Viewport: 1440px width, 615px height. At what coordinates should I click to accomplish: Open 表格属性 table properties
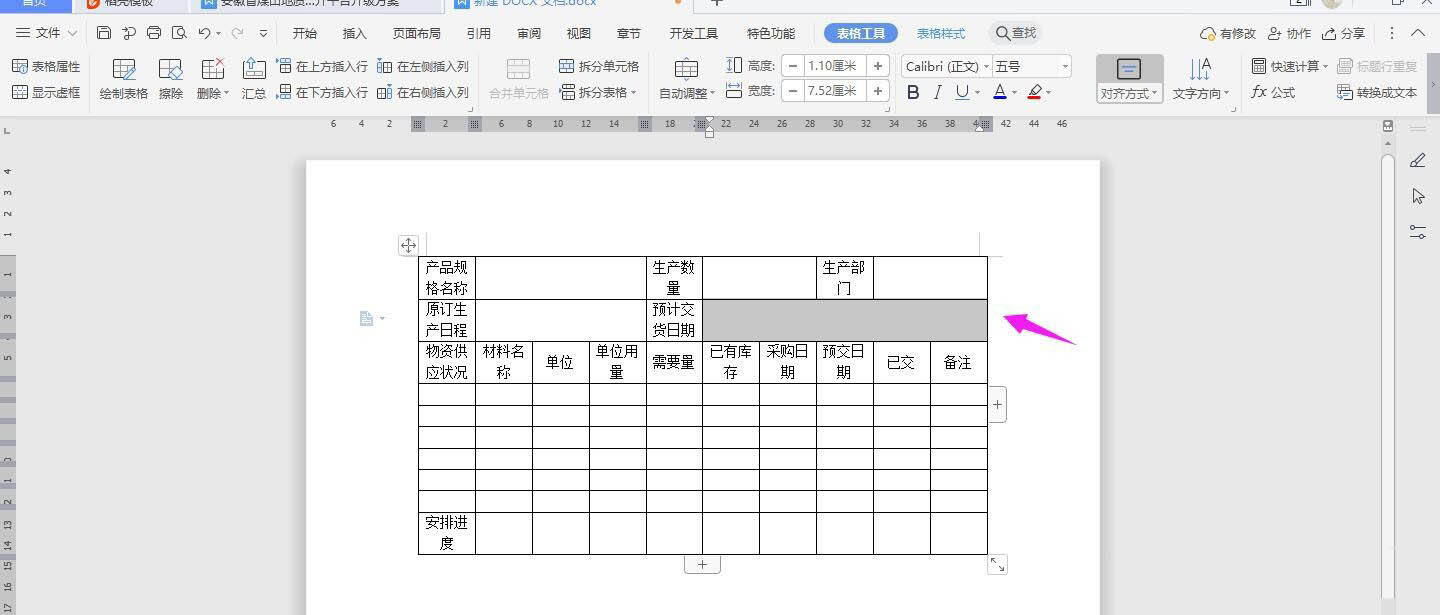coord(46,66)
